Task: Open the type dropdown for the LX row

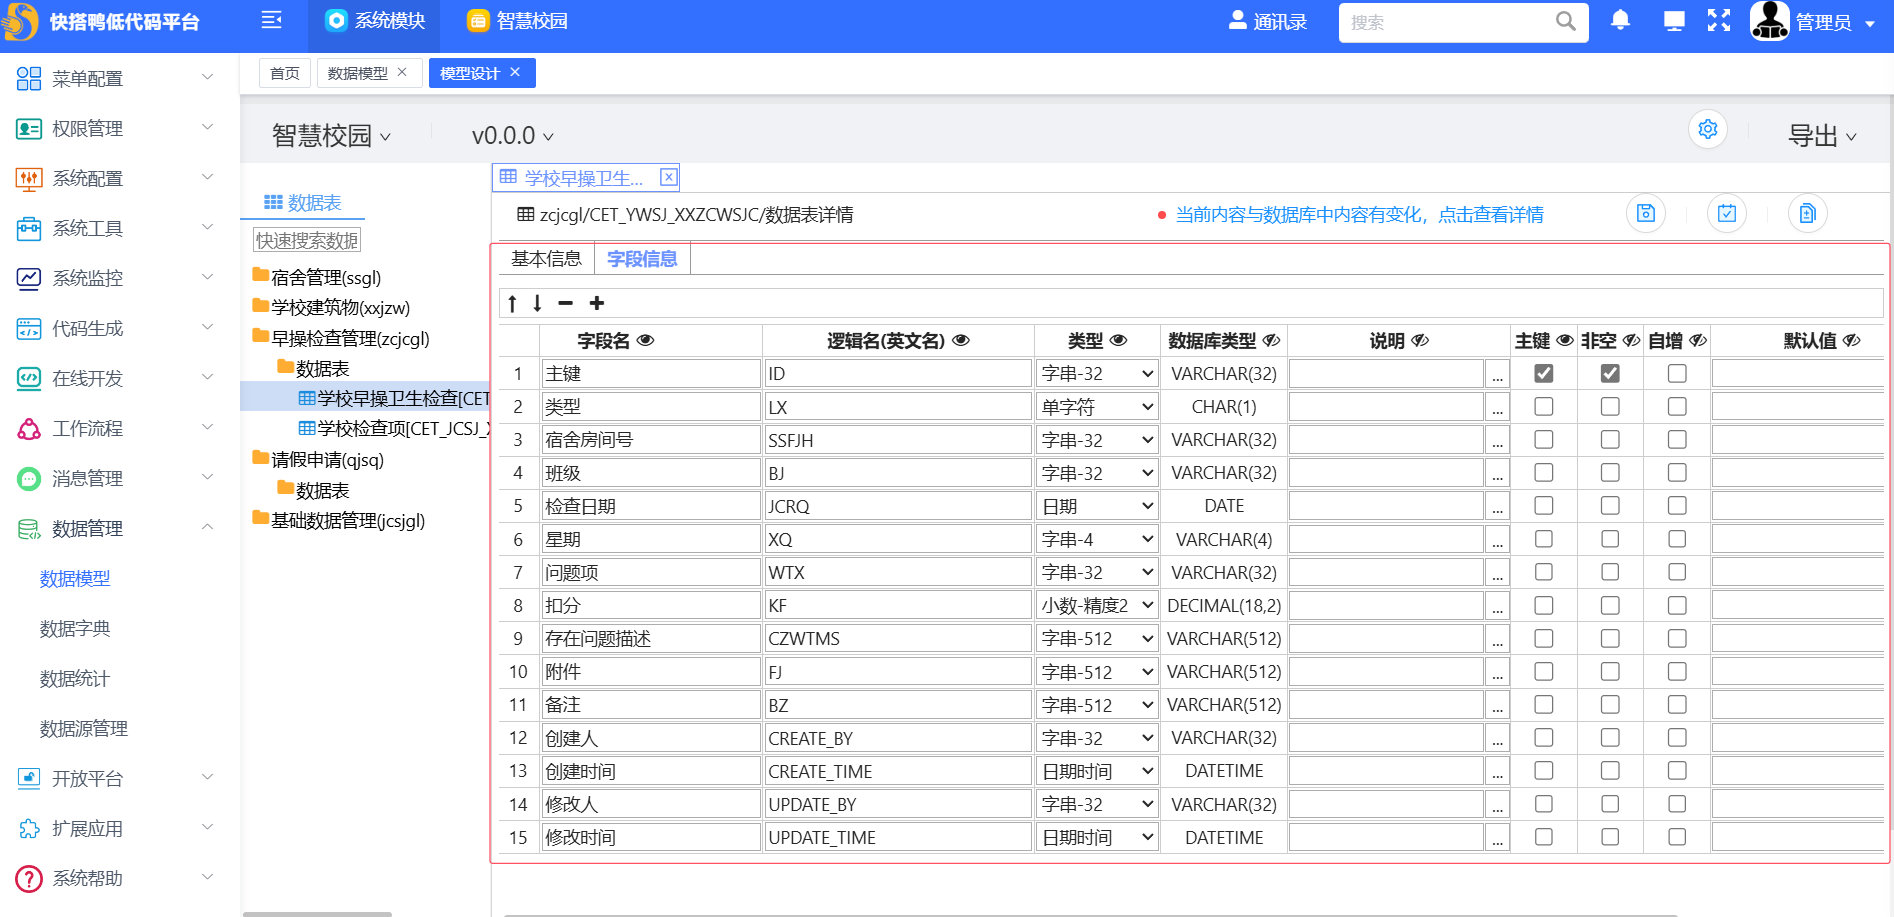Action: tap(1097, 406)
